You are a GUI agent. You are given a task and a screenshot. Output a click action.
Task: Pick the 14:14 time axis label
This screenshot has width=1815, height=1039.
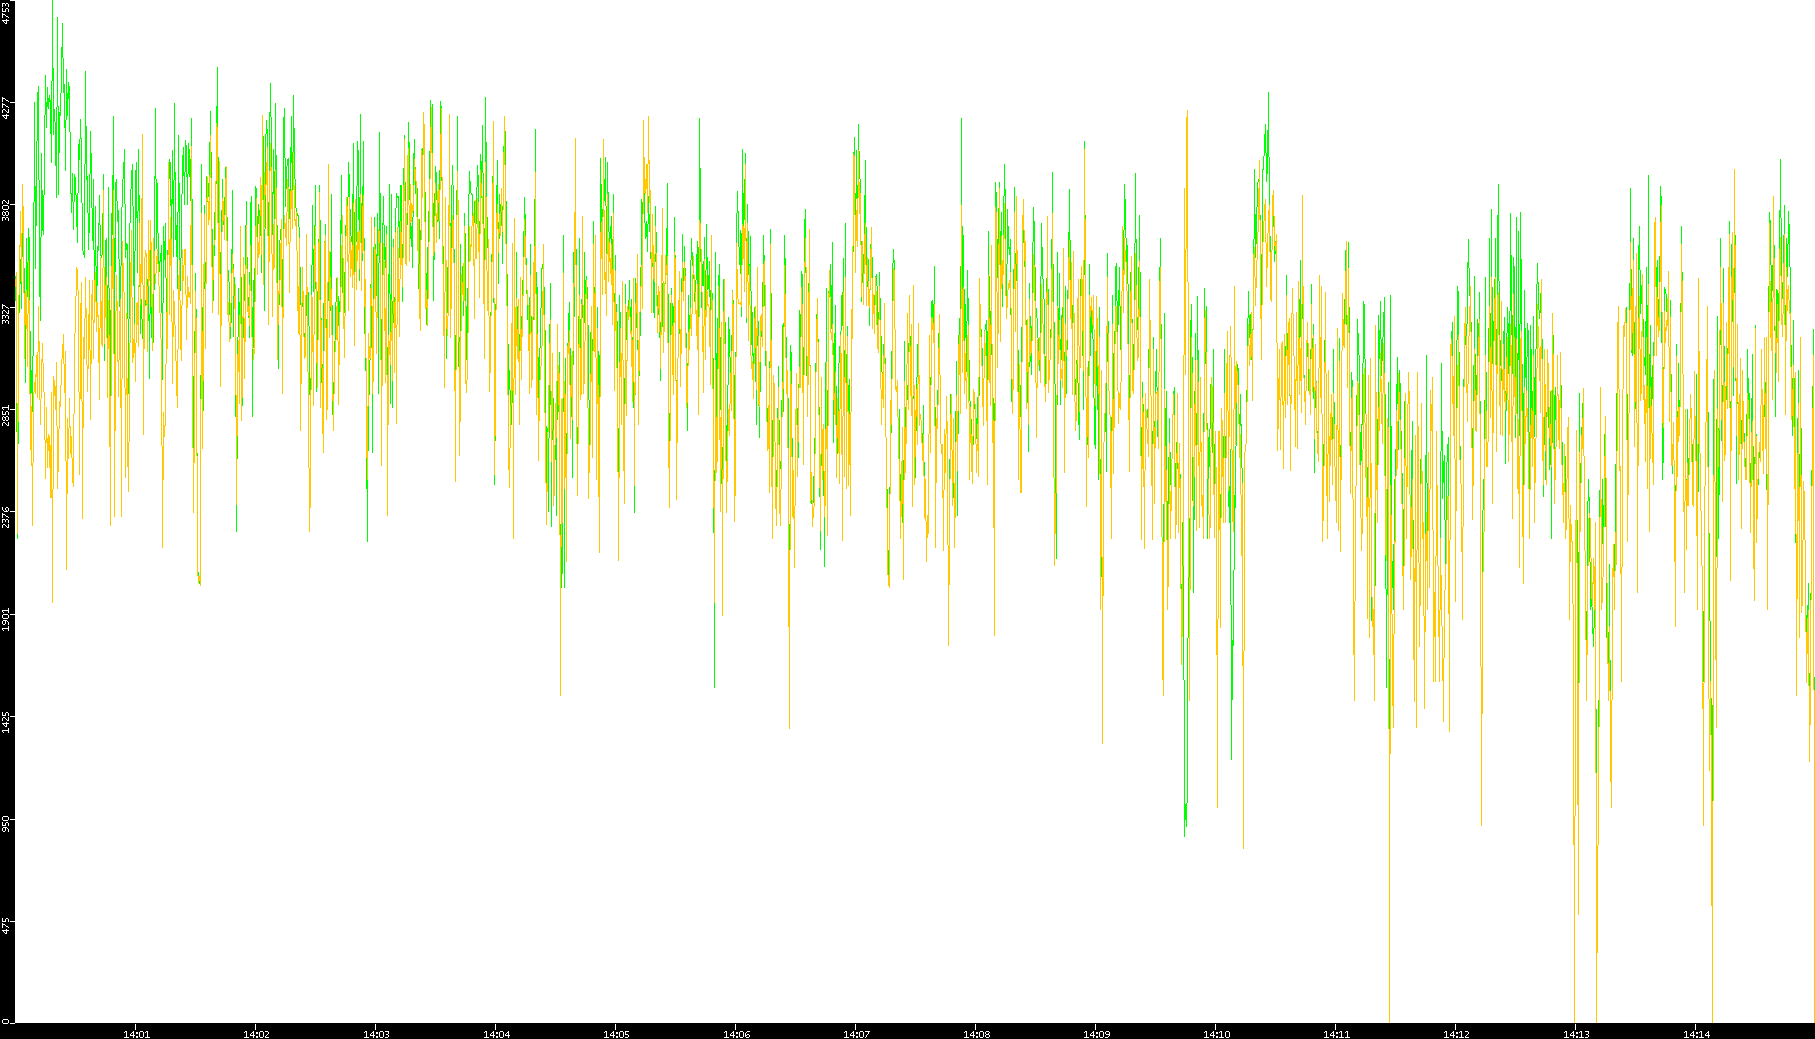coord(1696,1034)
